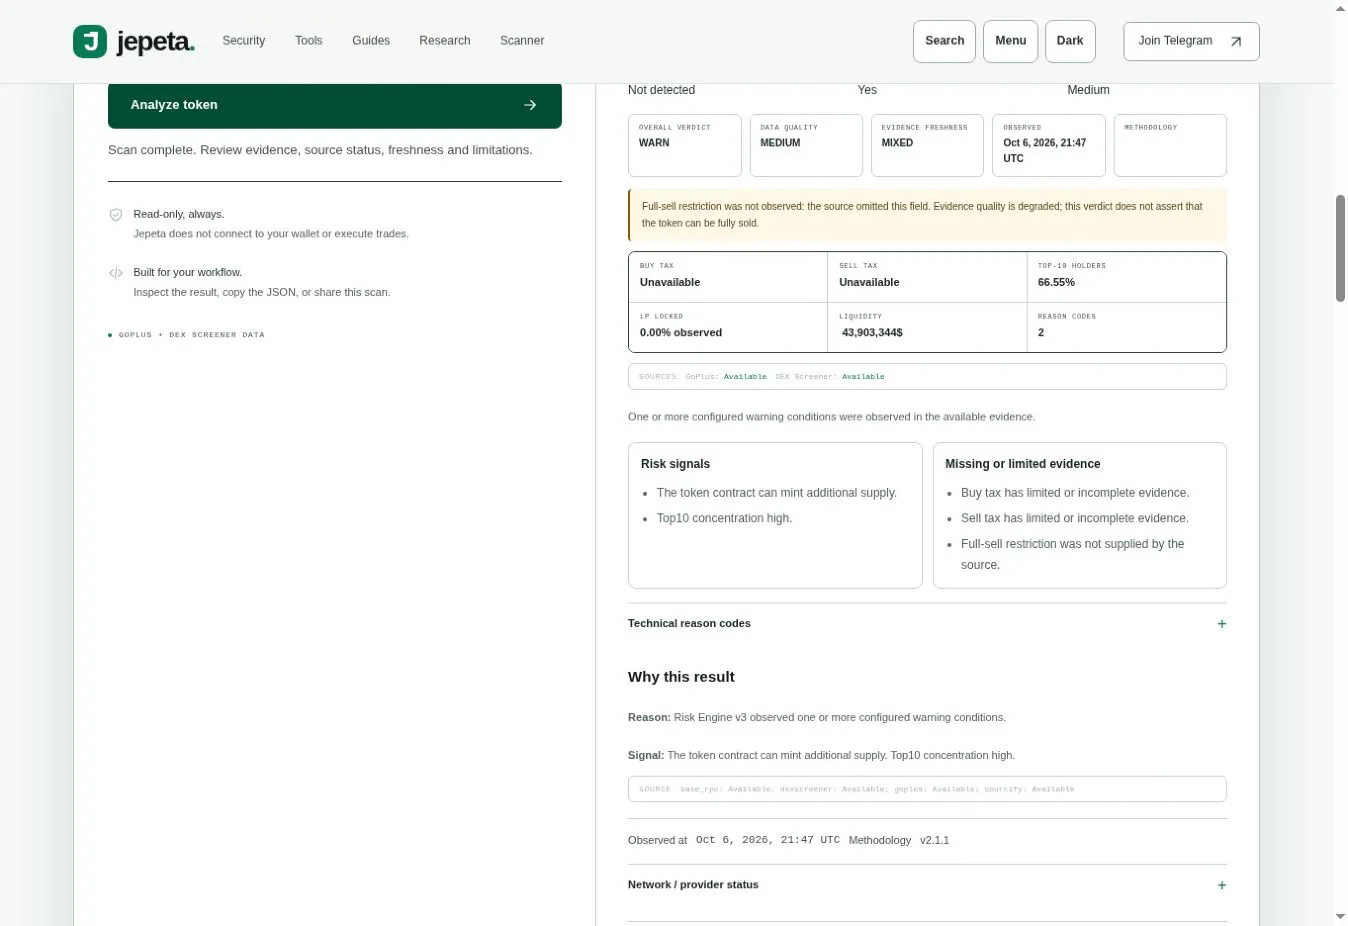Expand the Network / provider status section
This screenshot has width=1348, height=926.
coord(927,885)
